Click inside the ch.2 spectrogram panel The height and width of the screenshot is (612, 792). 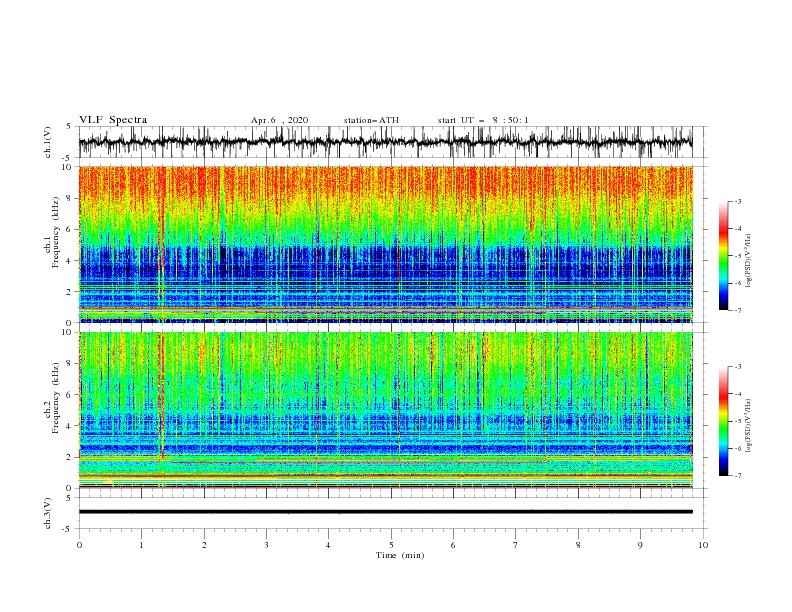click(x=386, y=410)
